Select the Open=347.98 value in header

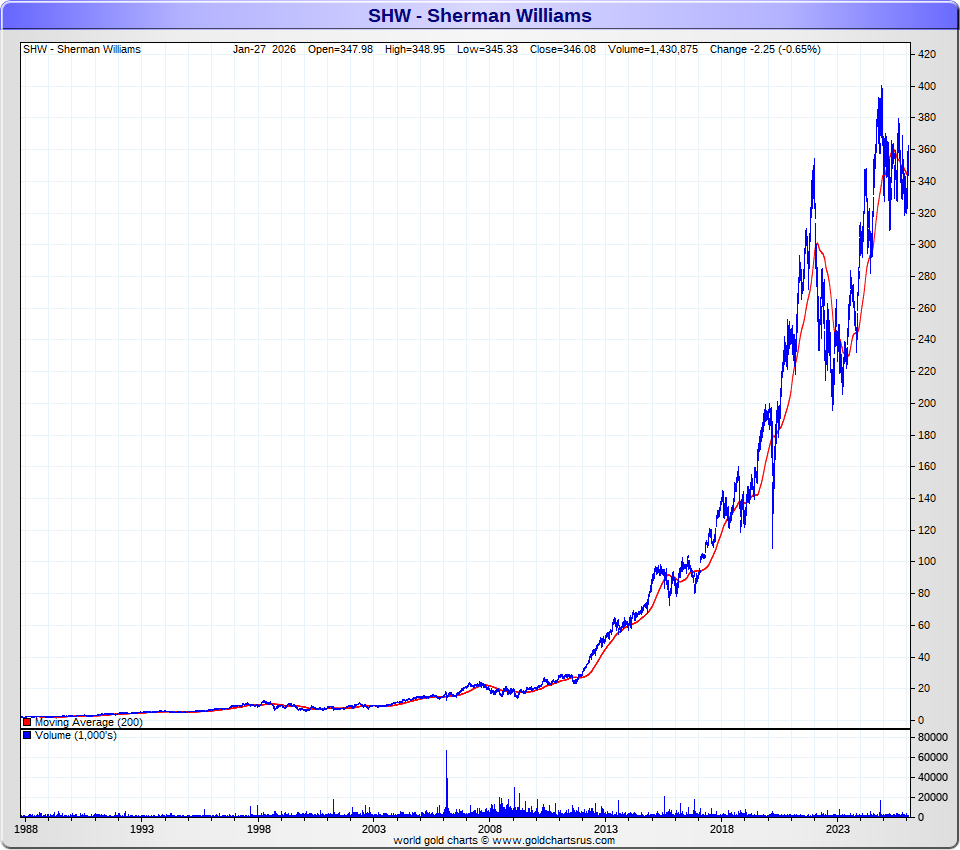coord(340,49)
